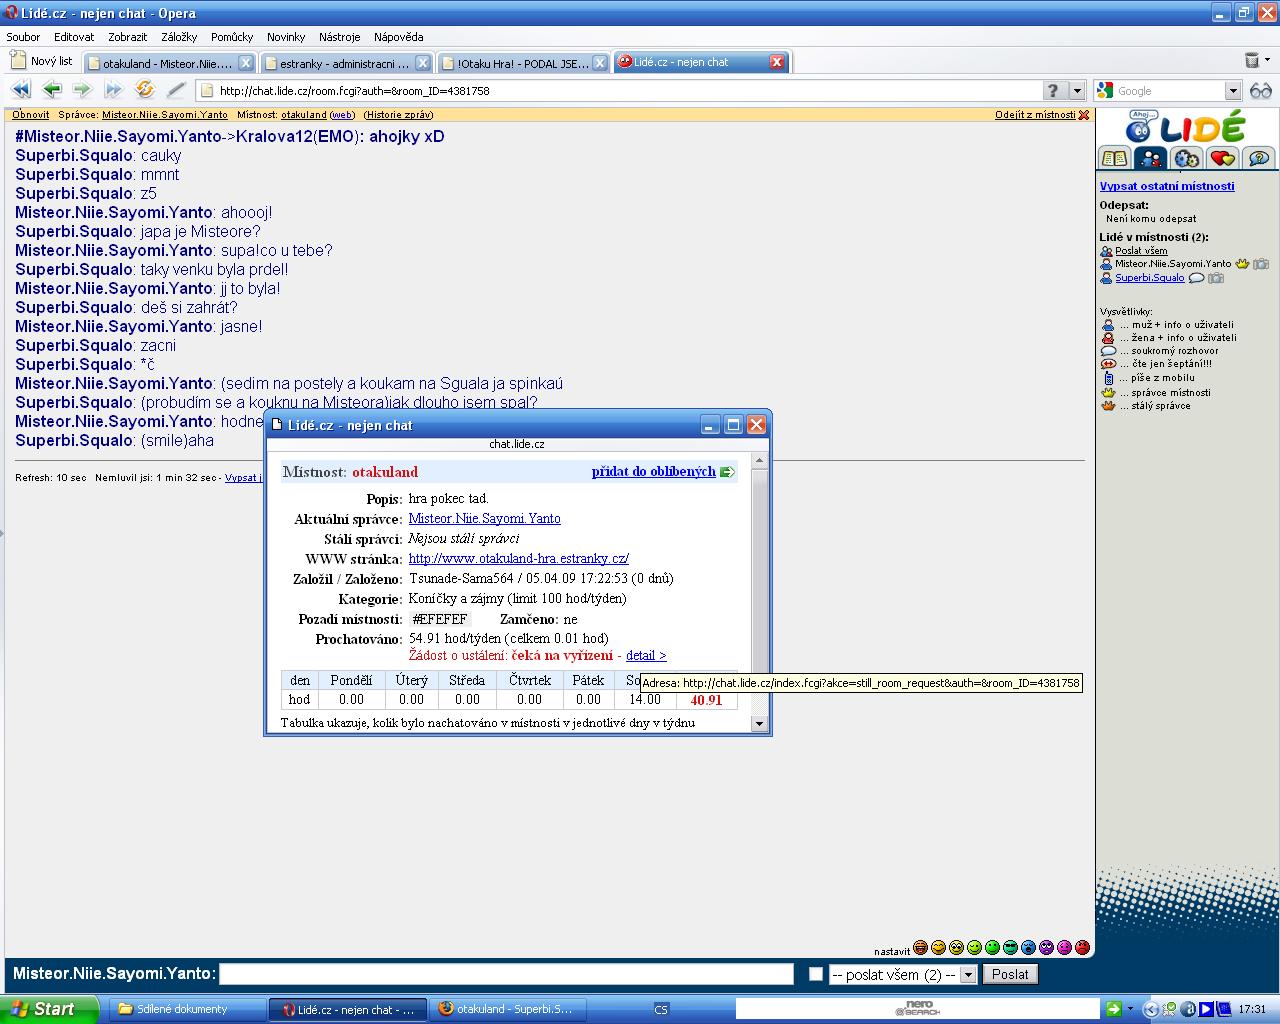
Task: Switch to the 'otakuland - Superbi.S' taskbar window
Action: point(510,1009)
